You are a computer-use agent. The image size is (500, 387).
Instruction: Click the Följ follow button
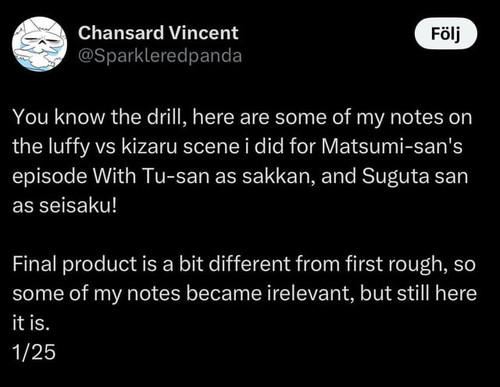point(446,34)
